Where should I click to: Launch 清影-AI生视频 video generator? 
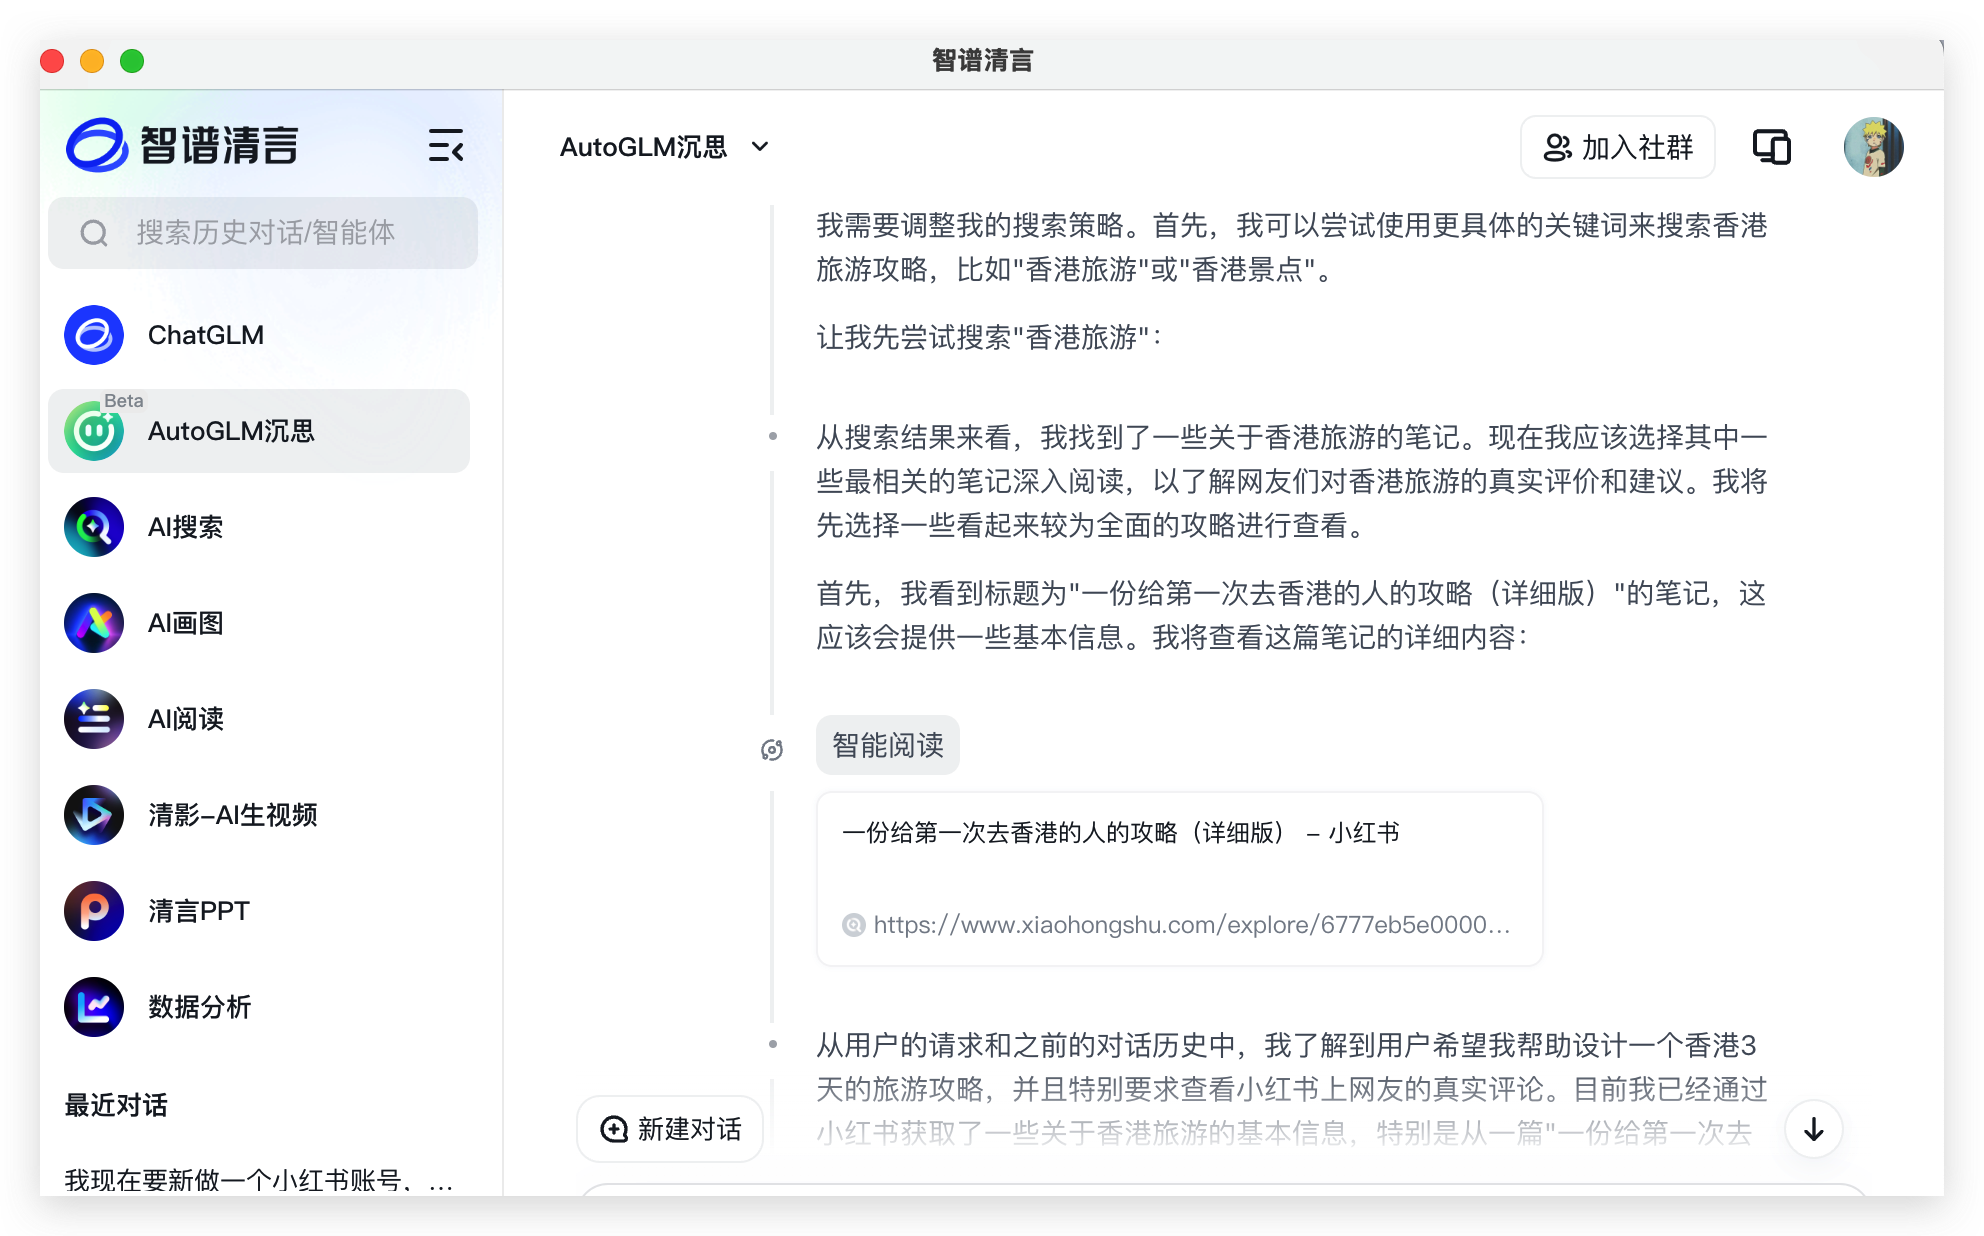click(232, 815)
